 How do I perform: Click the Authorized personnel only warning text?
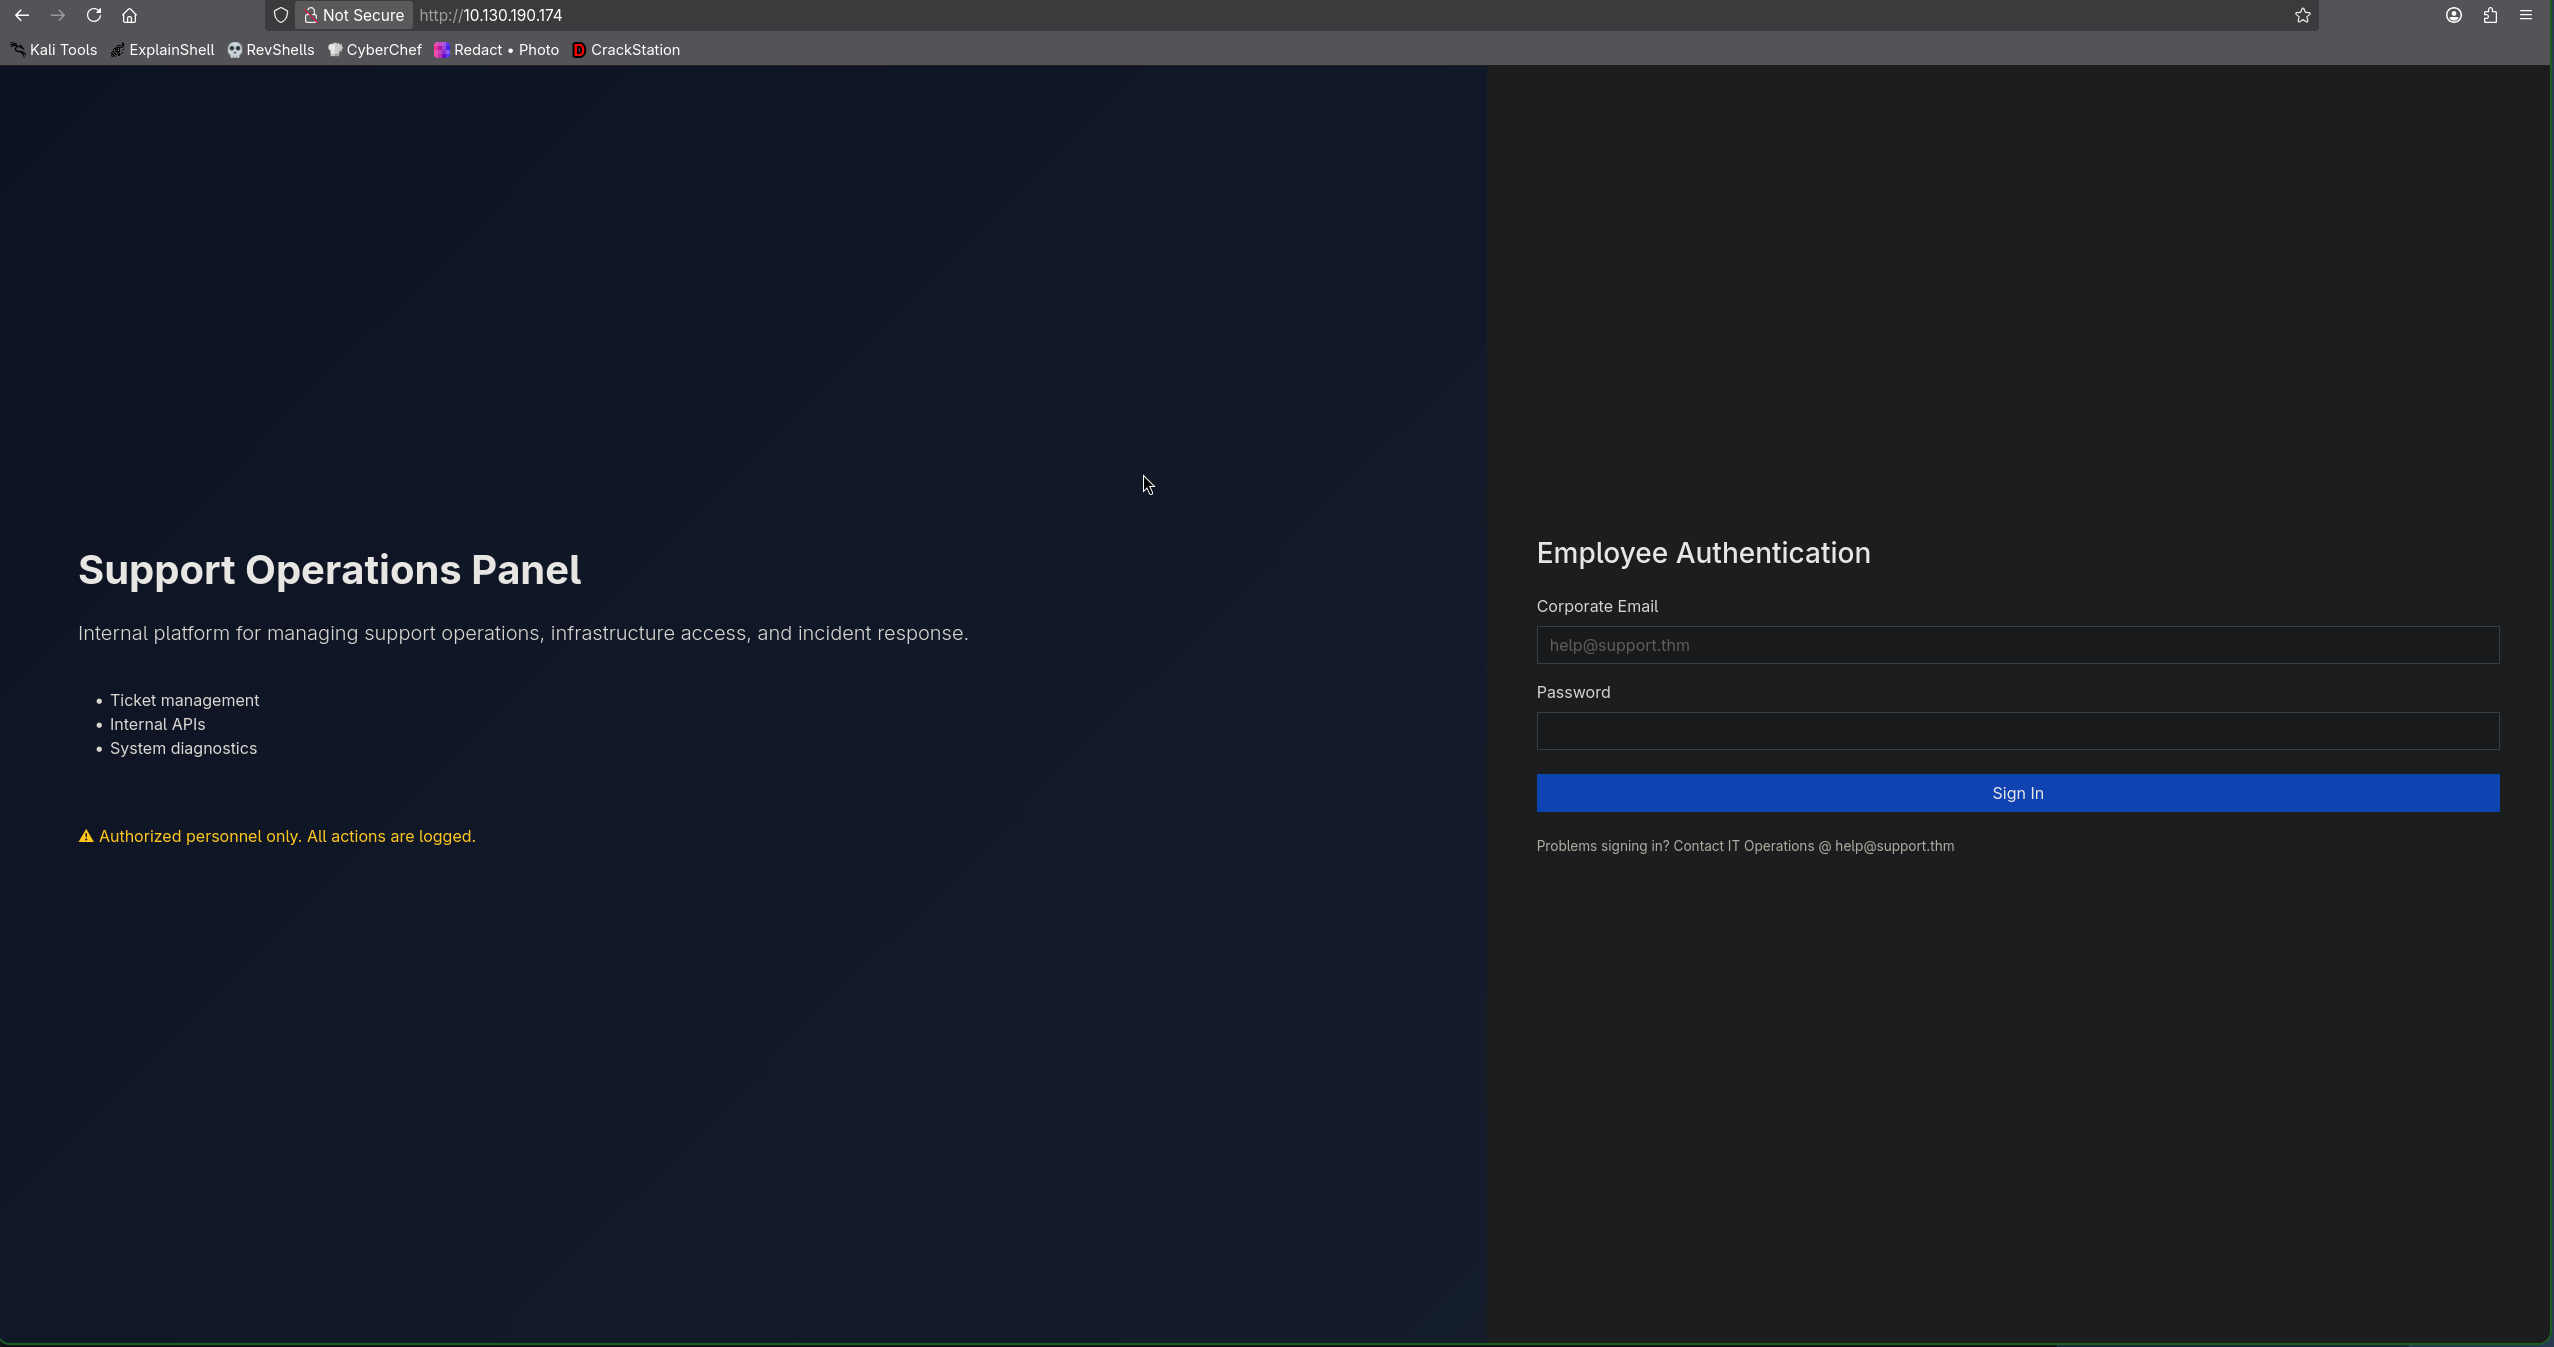(x=287, y=836)
